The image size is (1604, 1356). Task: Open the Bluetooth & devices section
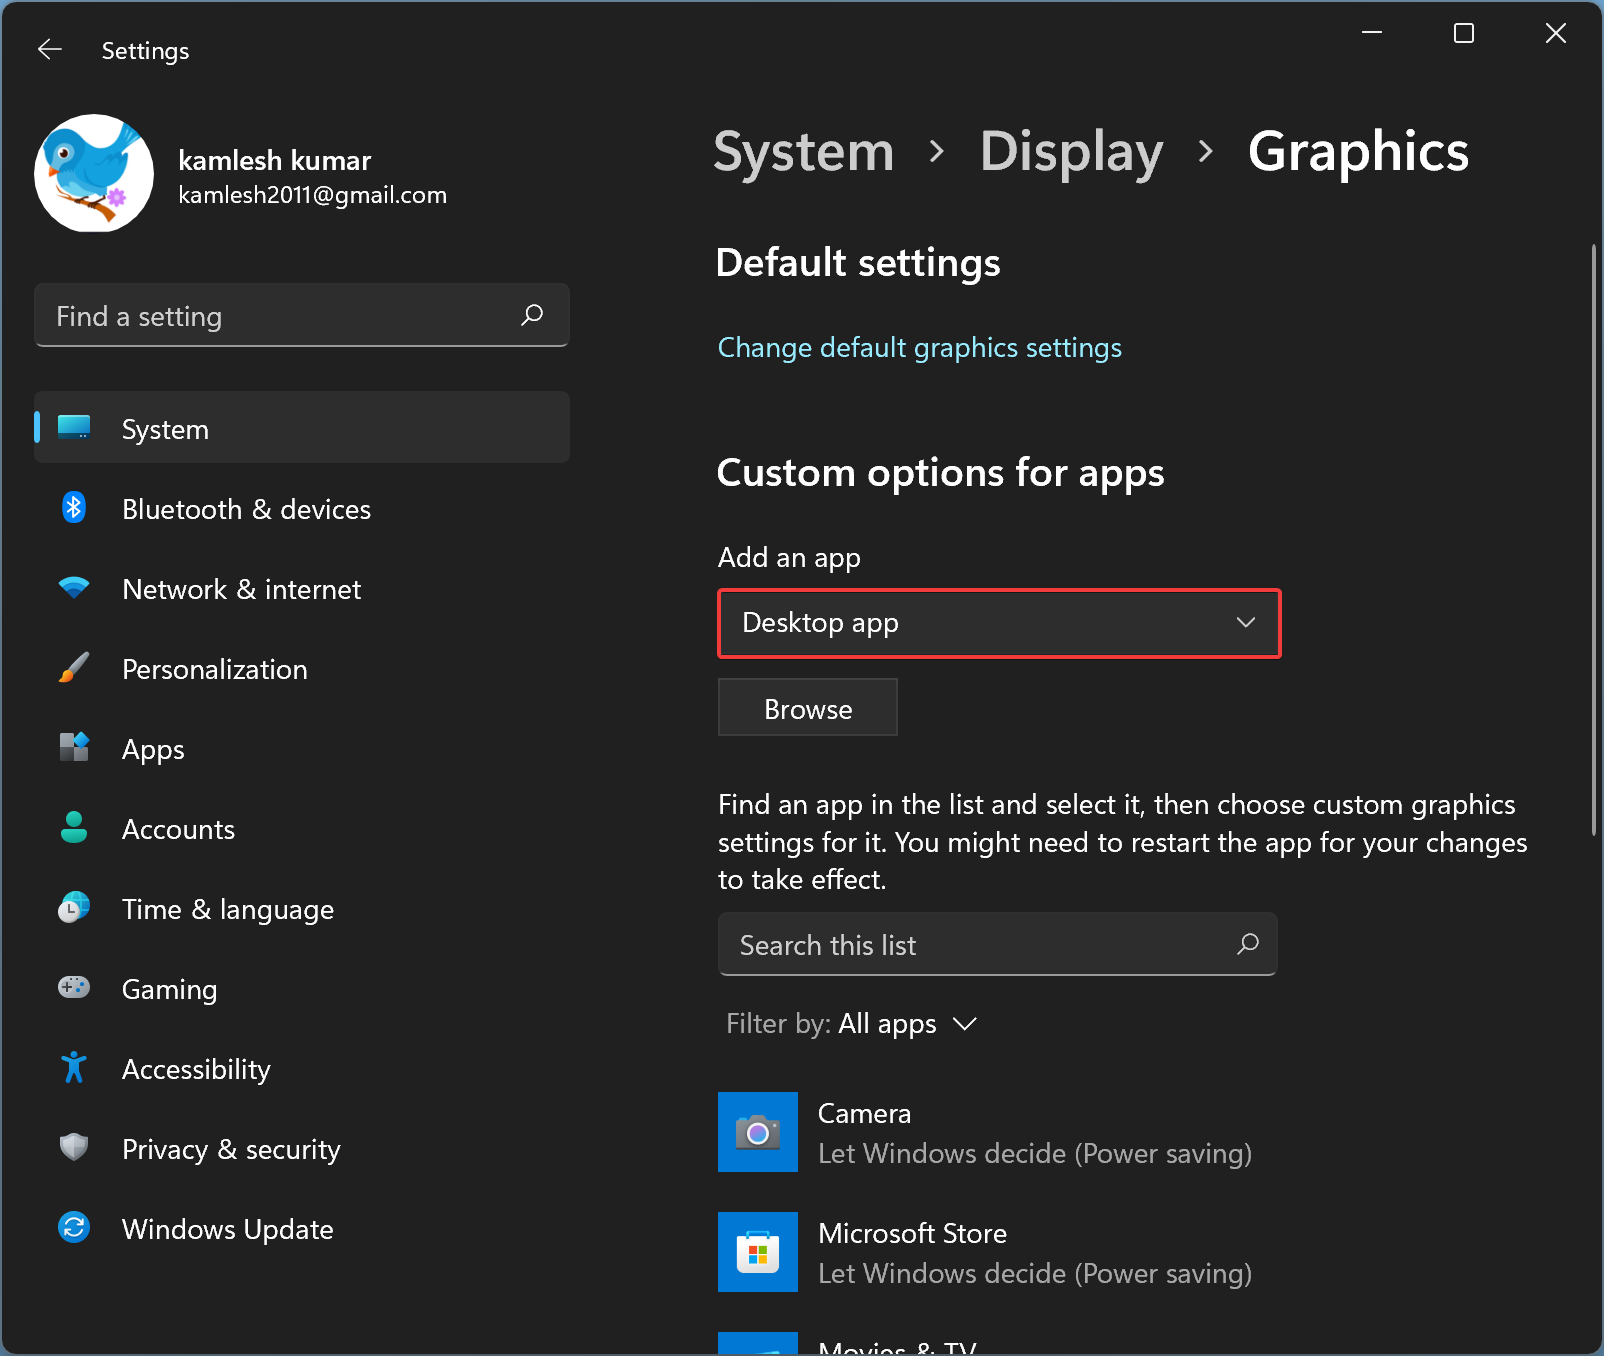click(x=302, y=509)
